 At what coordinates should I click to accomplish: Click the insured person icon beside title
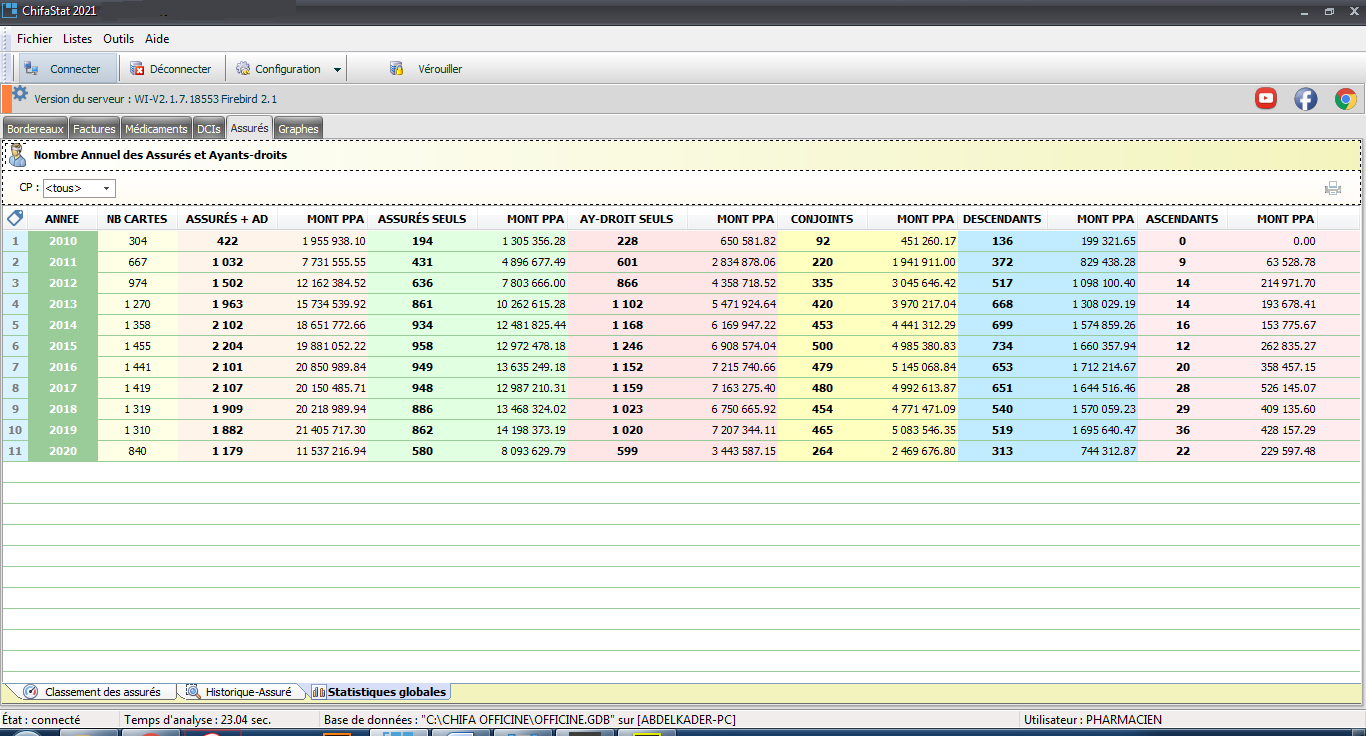pyautogui.click(x=17, y=155)
